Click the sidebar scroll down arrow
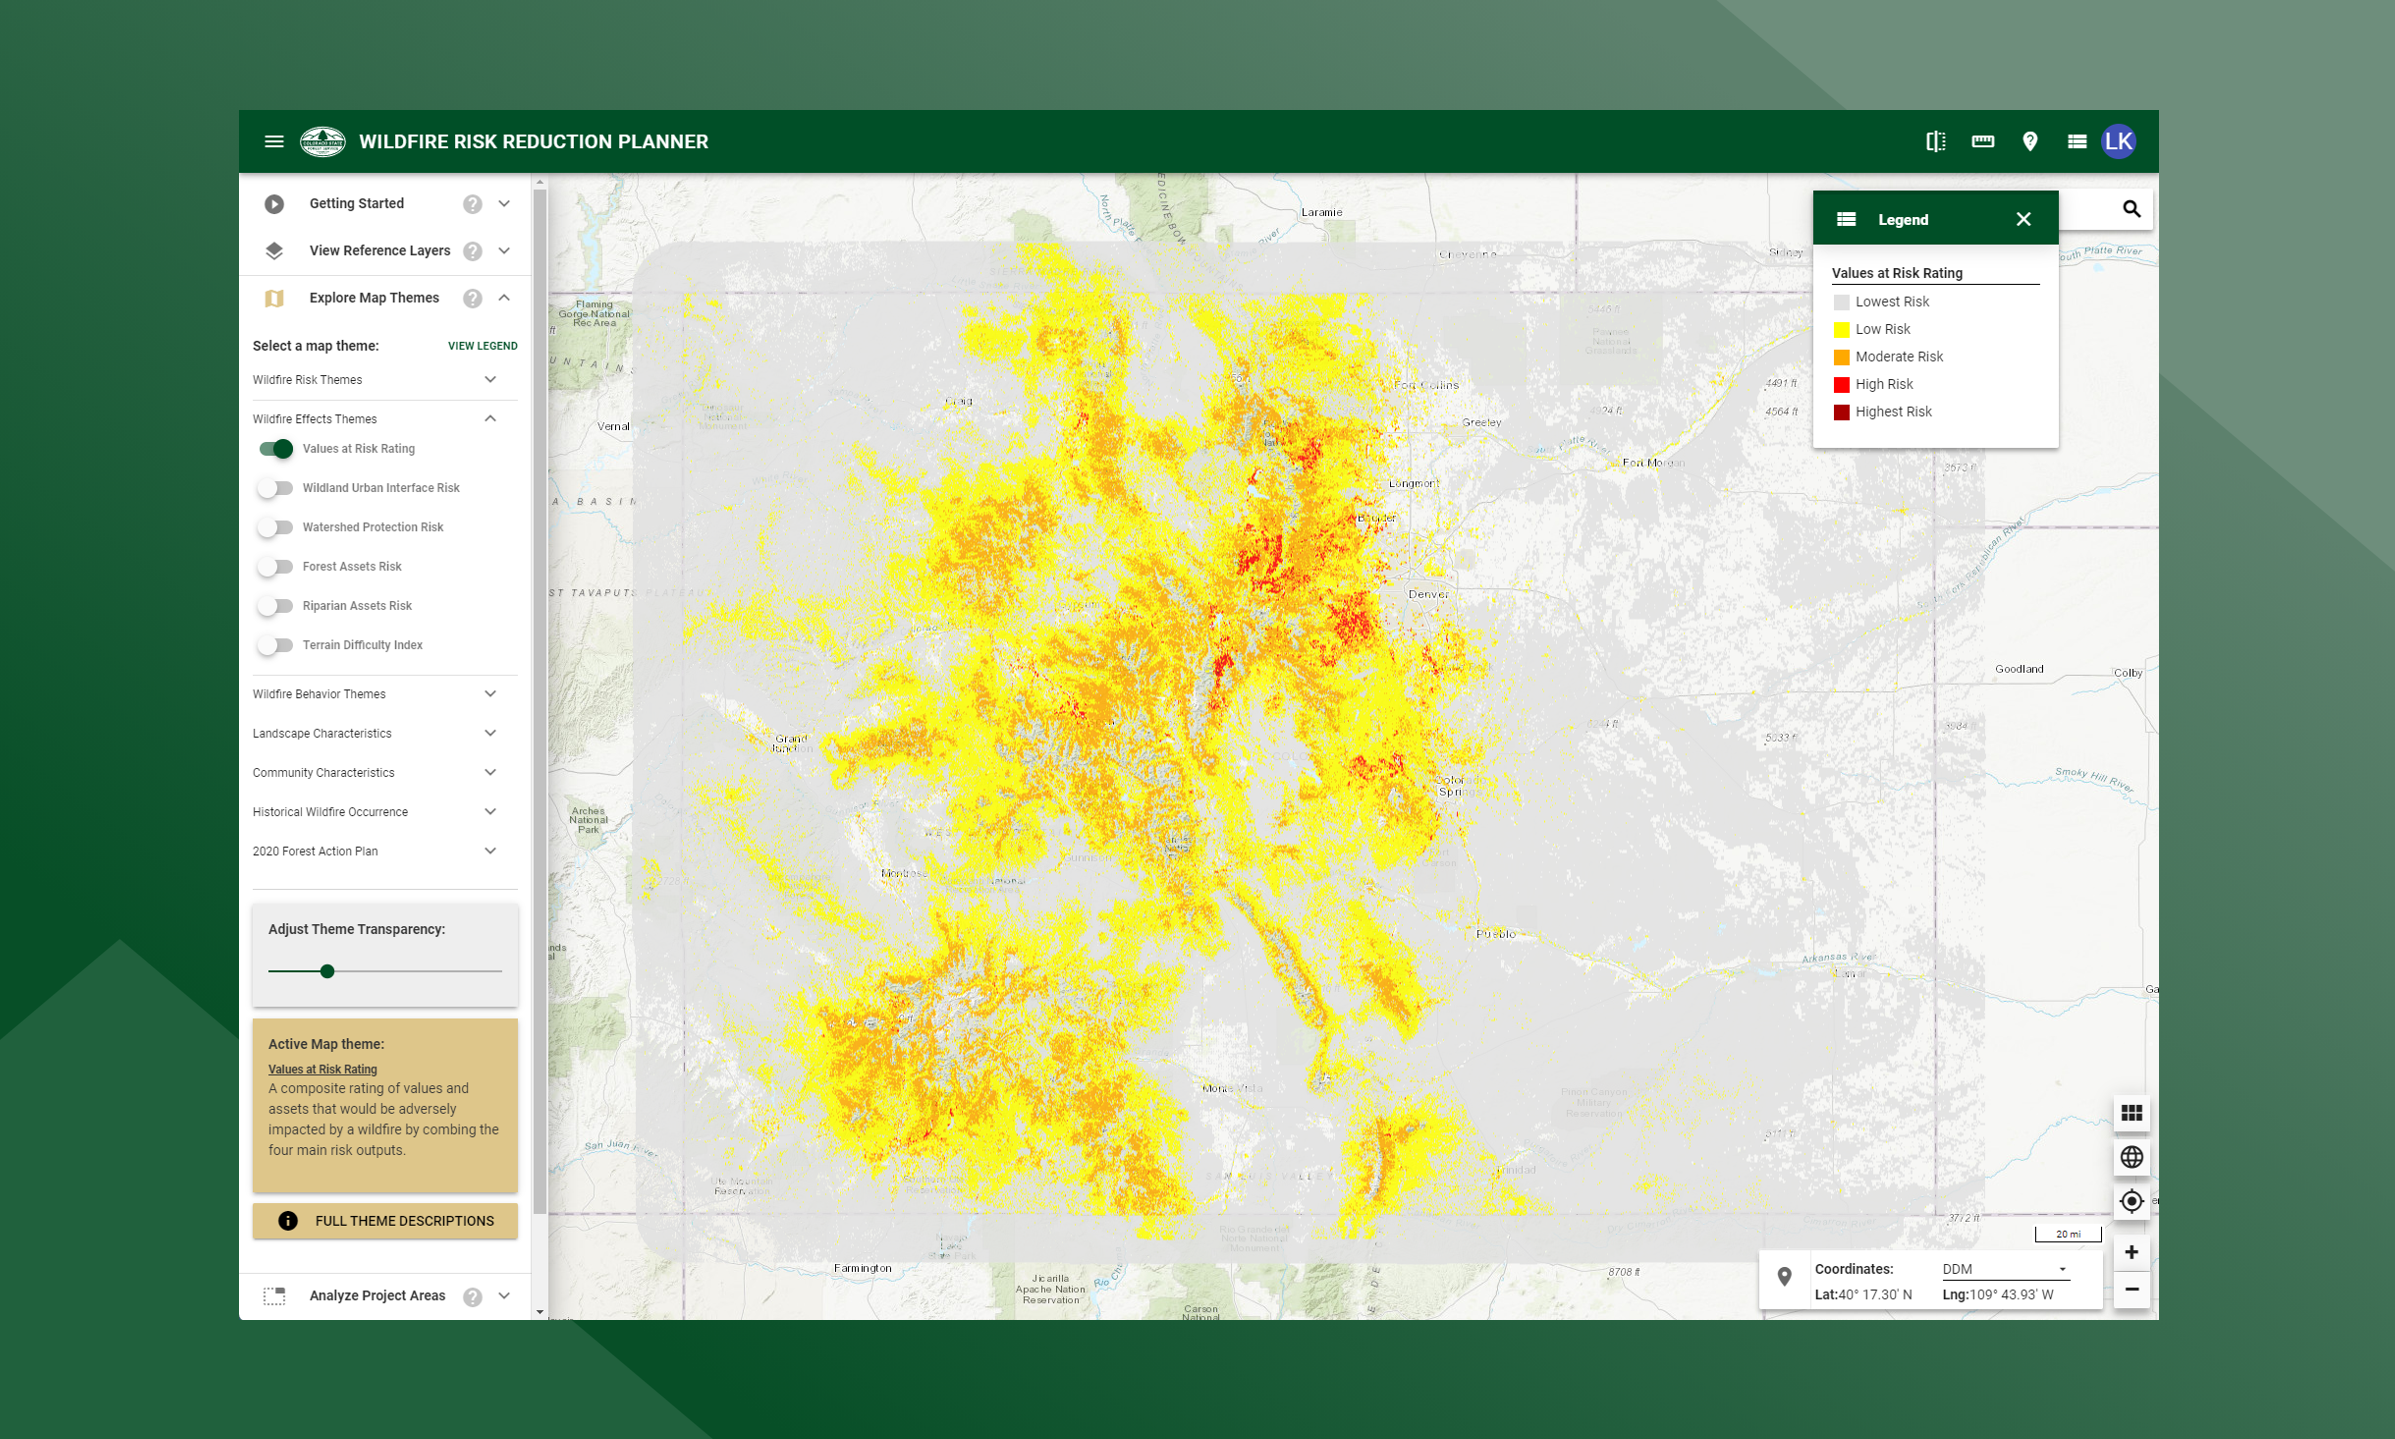The height and width of the screenshot is (1439, 2395). click(x=540, y=1311)
